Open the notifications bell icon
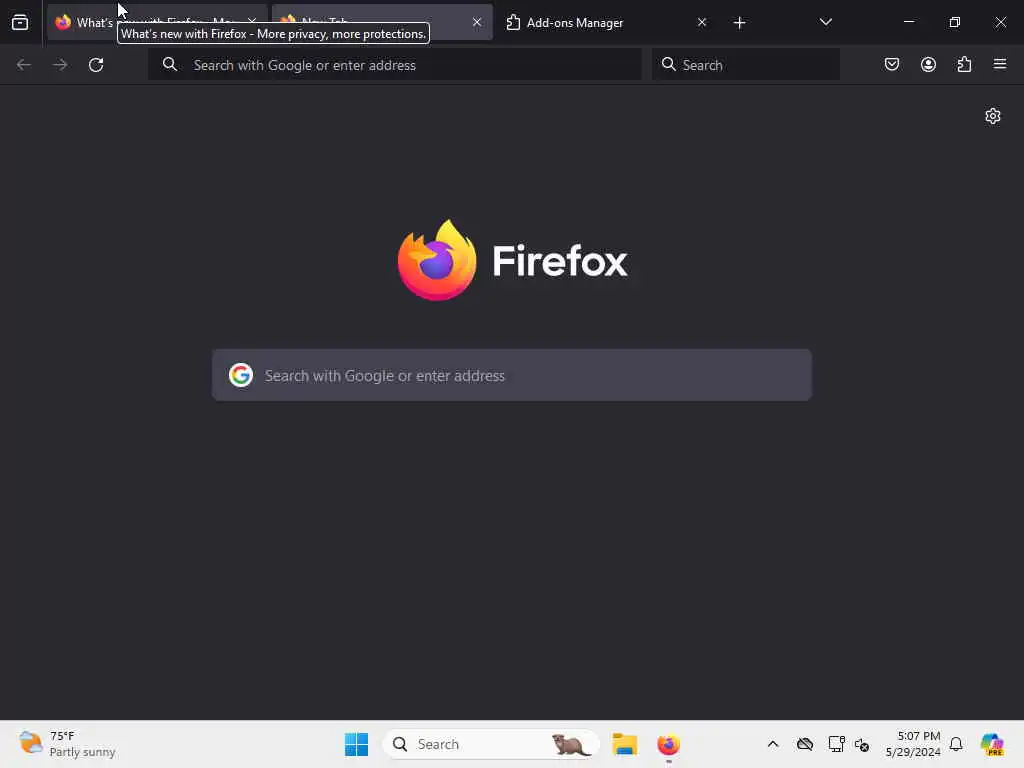The image size is (1024, 768). (956, 744)
